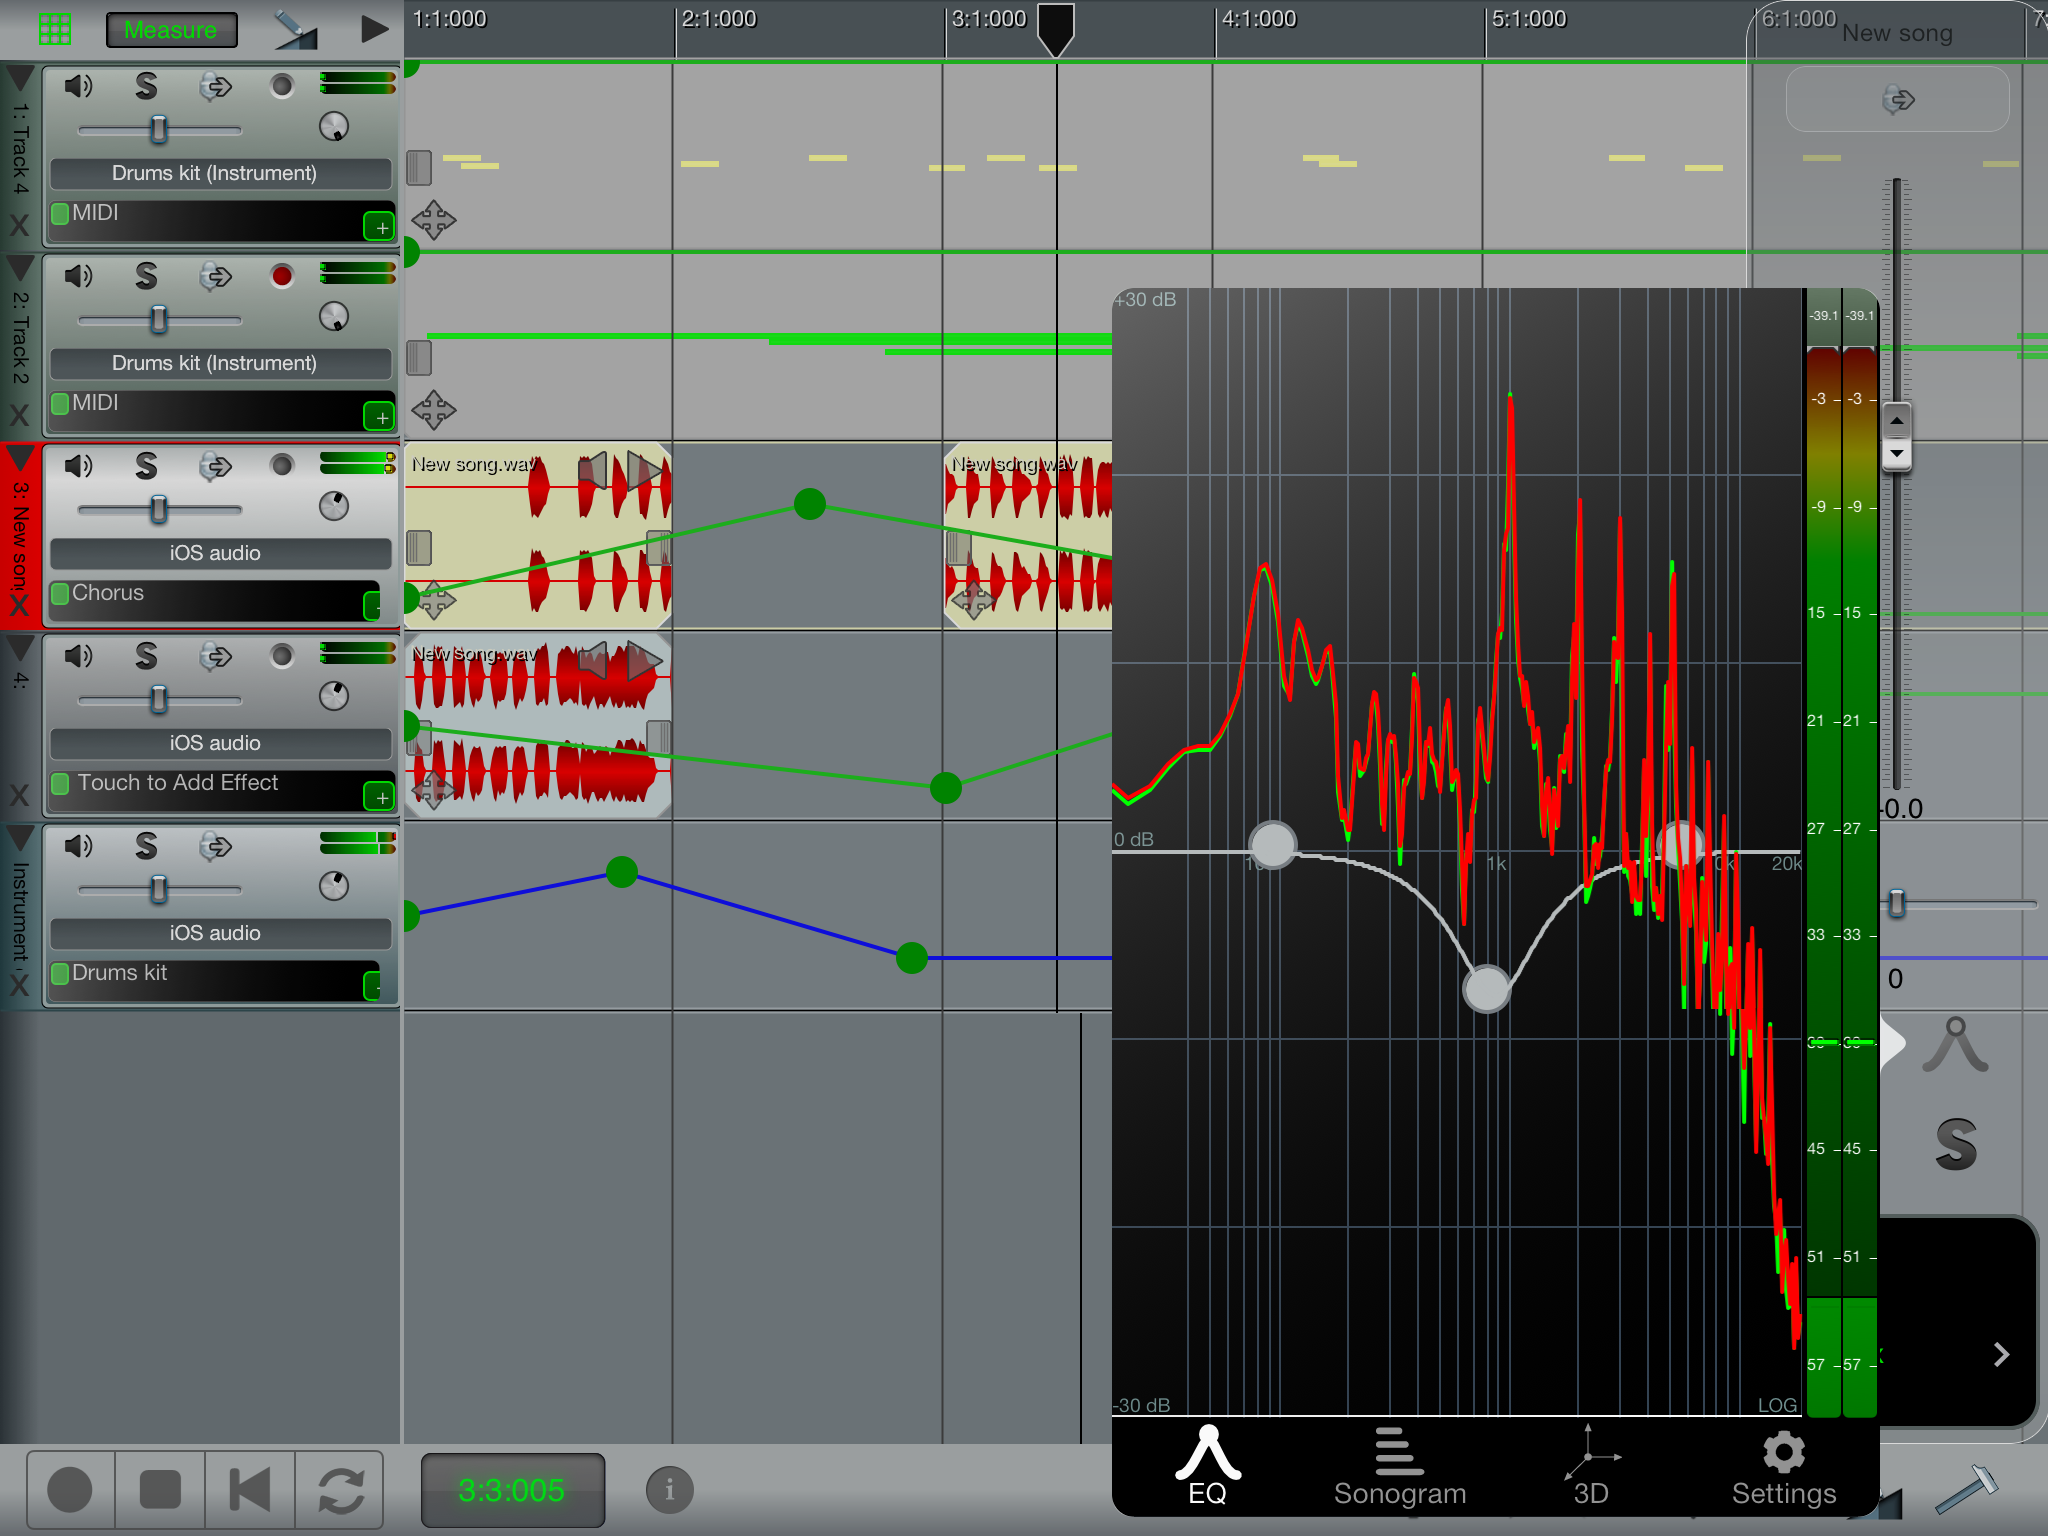Switch to the 3D tab
The height and width of the screenshot is (1536, 2048).
pos(1591,1467)
